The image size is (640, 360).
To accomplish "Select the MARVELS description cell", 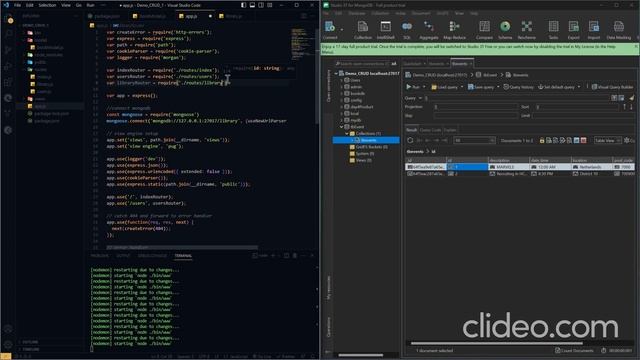I will tap(509, 167).
